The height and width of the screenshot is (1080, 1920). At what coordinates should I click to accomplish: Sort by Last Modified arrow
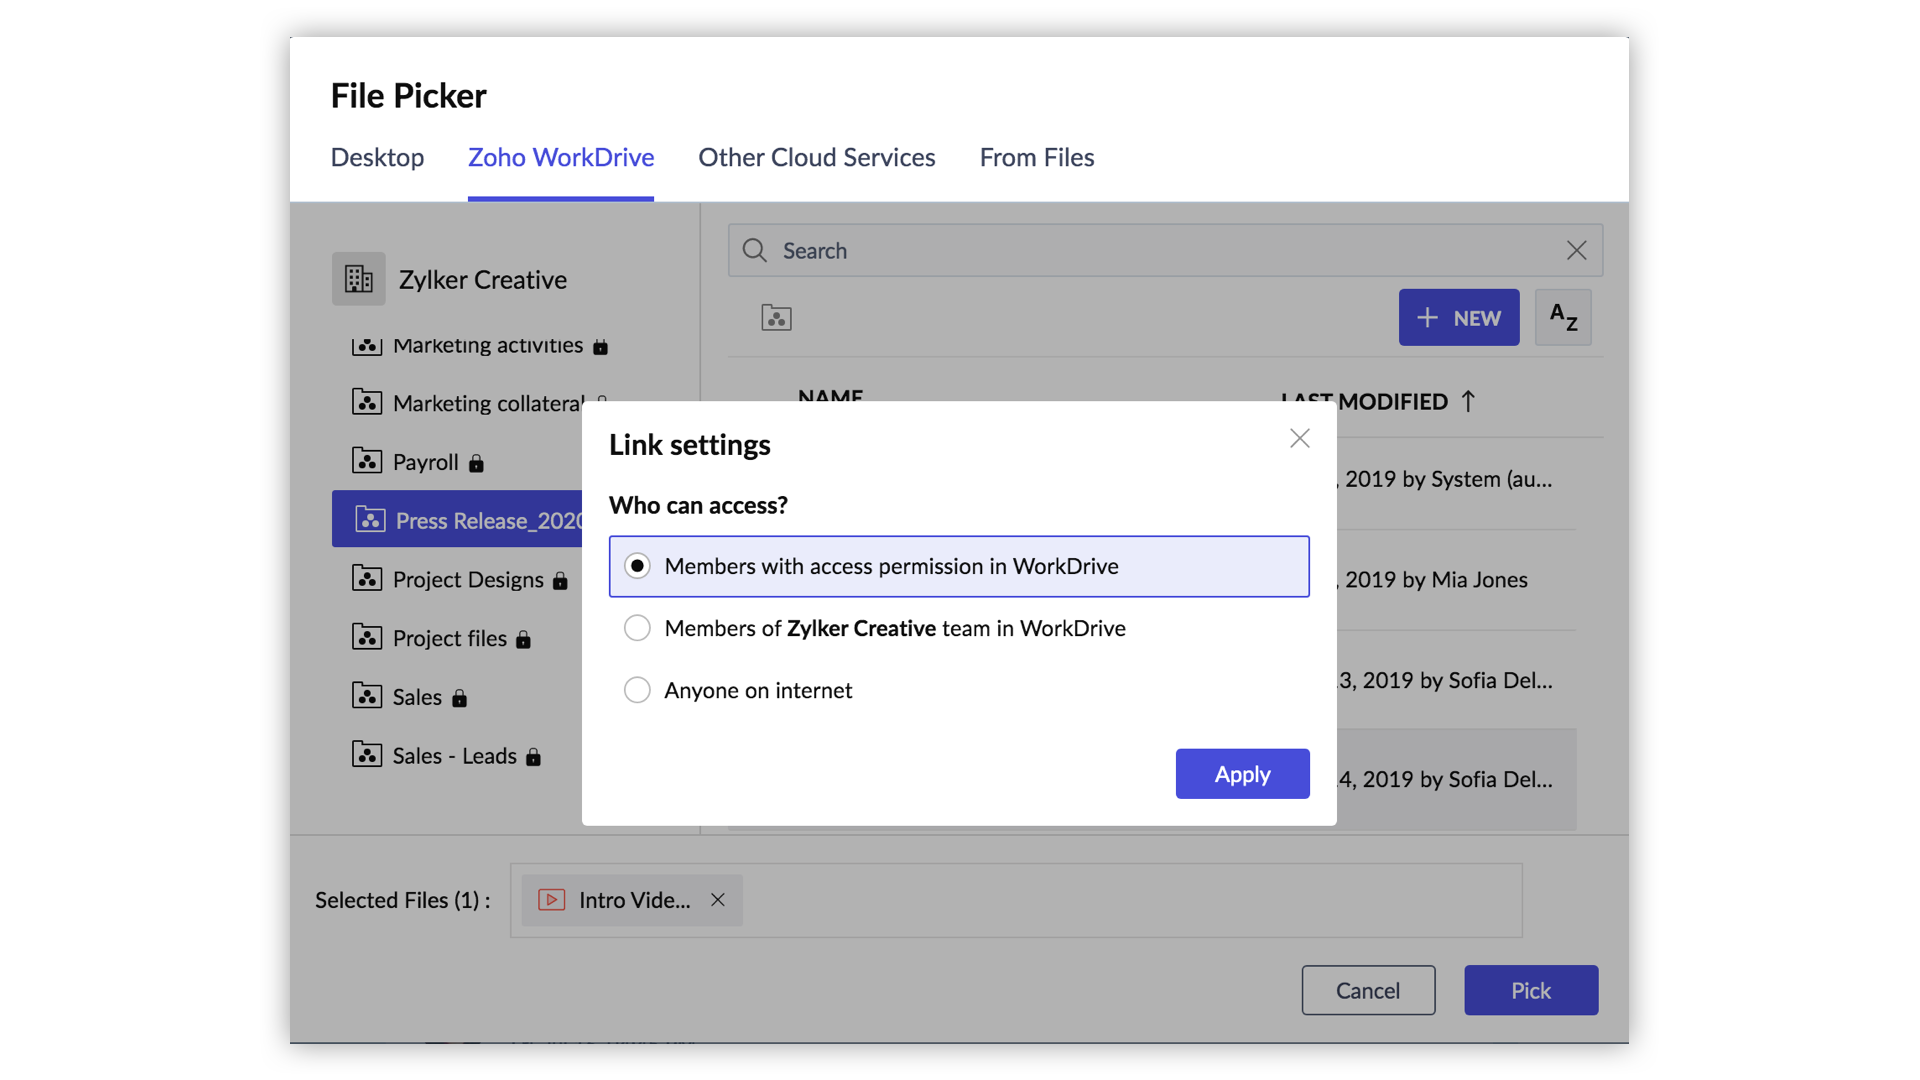pyautogui.click(x=1467, y=401)
